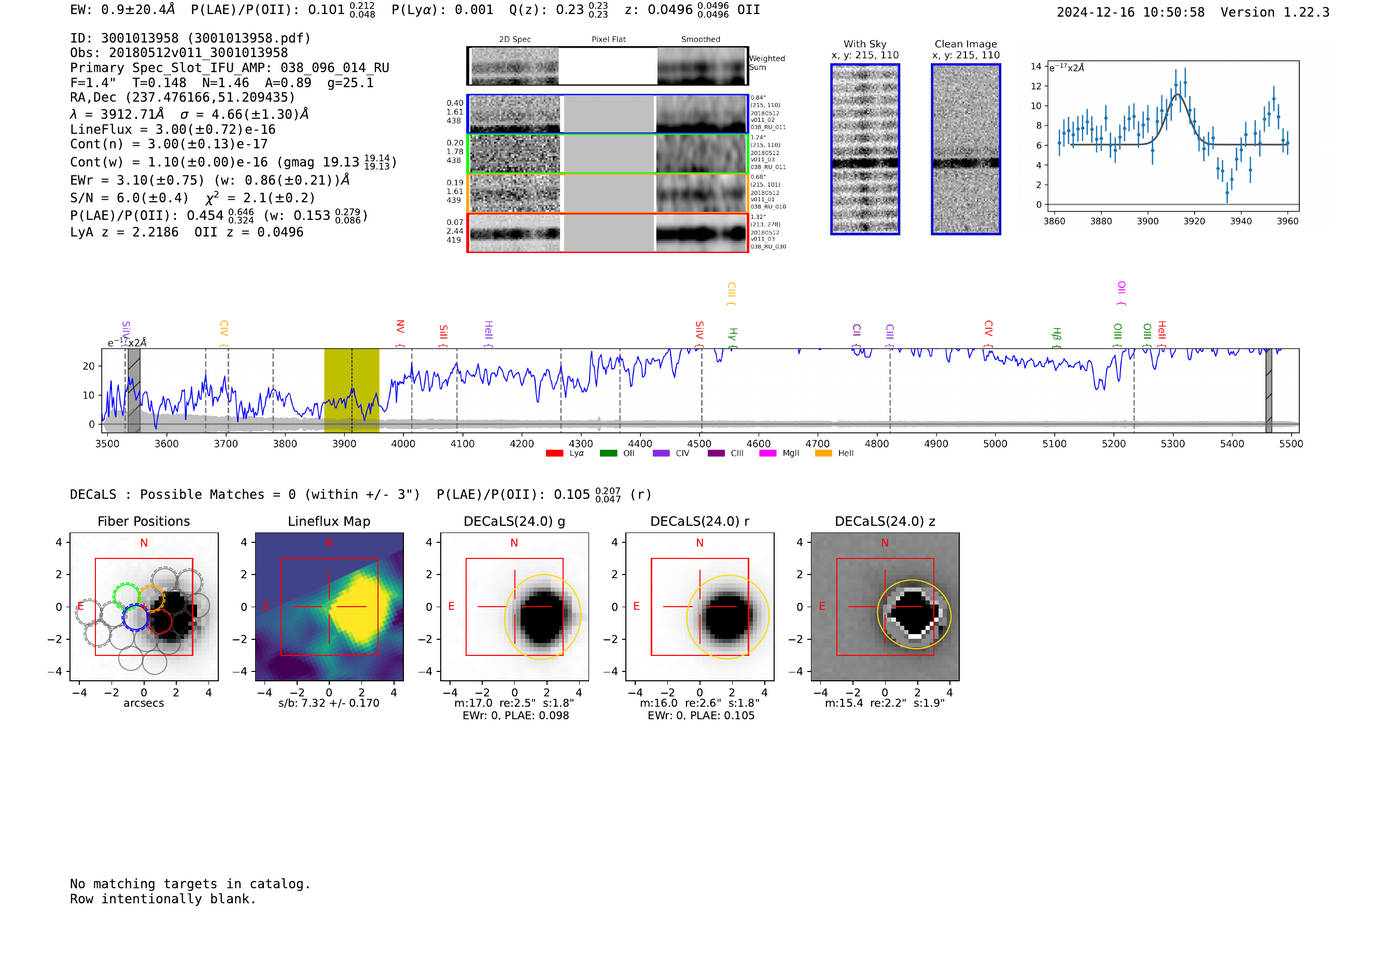Click the ID 3001013958 text line
The image size is (1400, 953).
point(190,38)
